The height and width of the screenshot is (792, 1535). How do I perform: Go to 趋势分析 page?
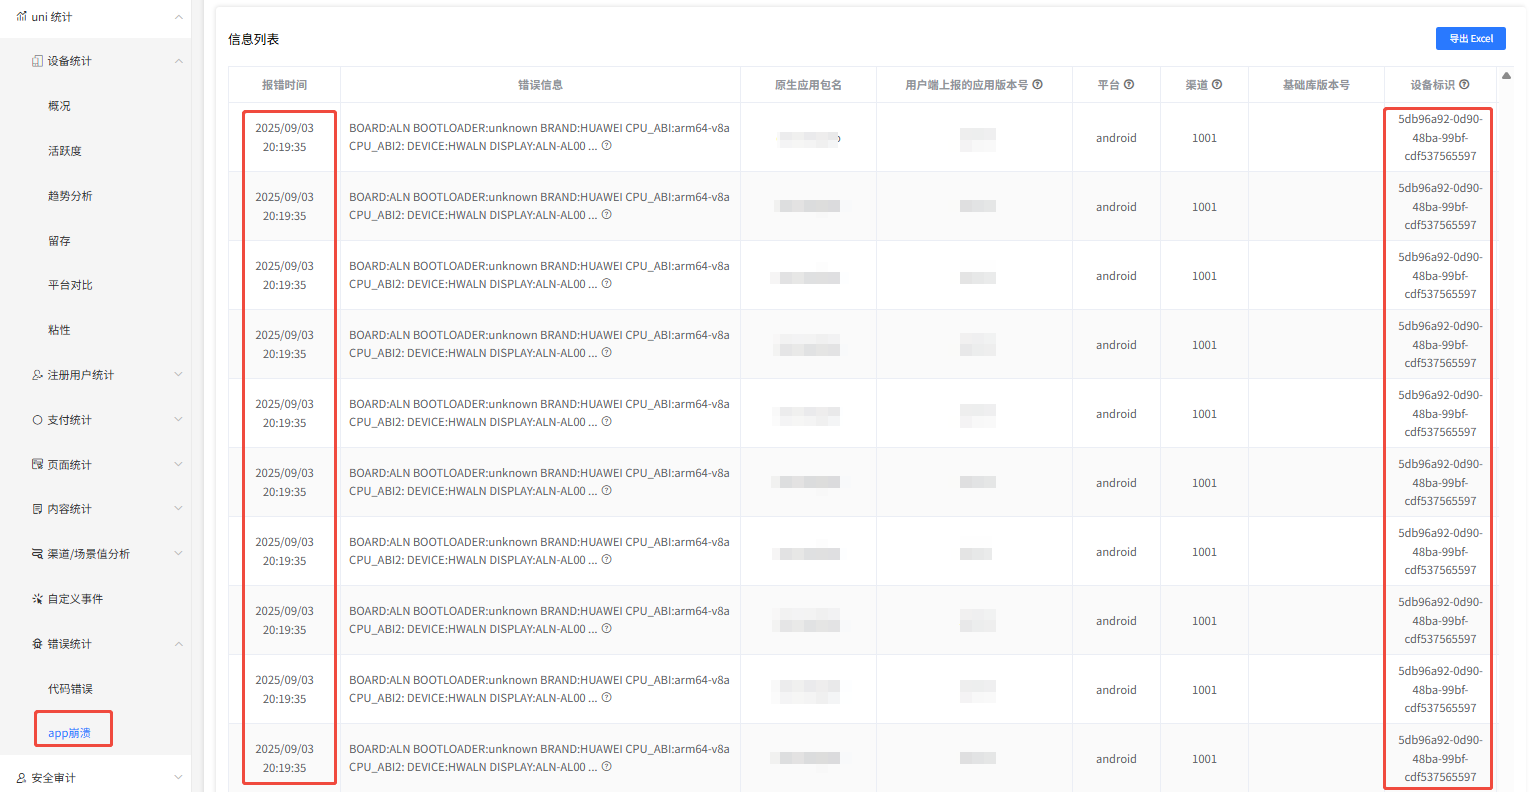tap(70, 196)
